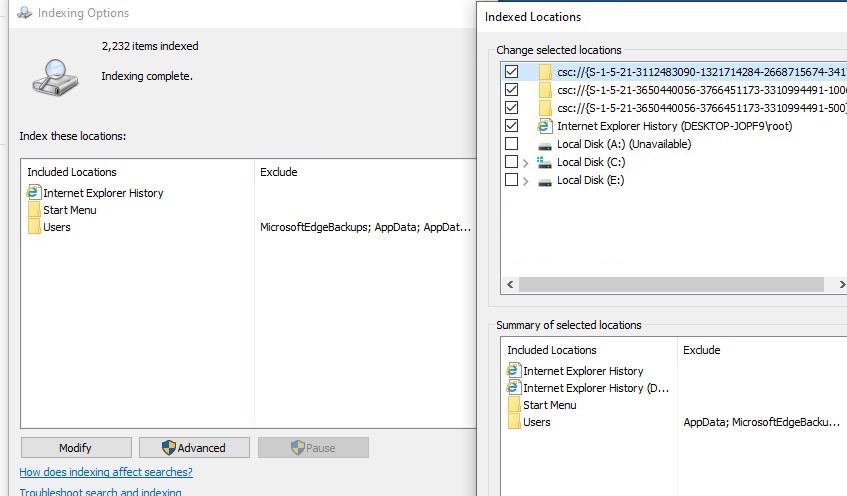Uncheck the Internet Explorer History checkbox
847x496 pixels.
(x=512, y=126)
